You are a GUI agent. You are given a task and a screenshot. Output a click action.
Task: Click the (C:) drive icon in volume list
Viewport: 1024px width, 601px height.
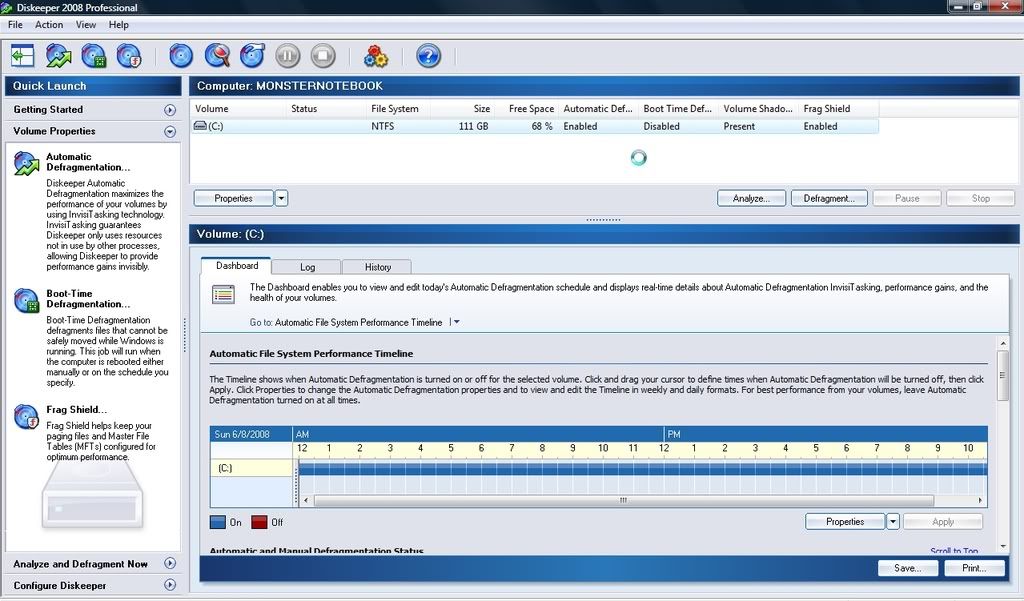pos(200,126)
